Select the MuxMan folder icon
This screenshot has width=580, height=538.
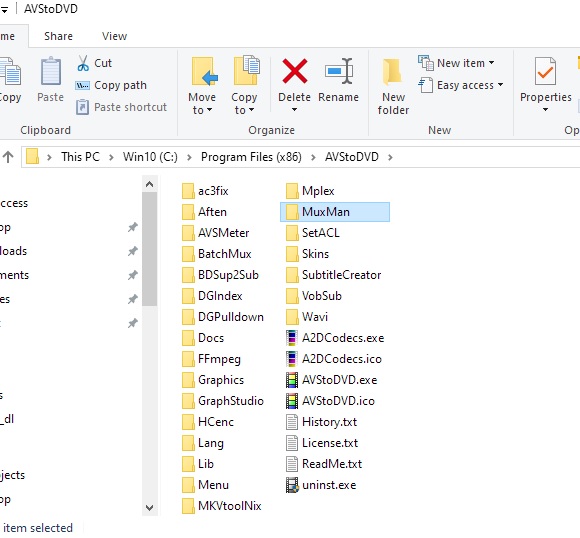292,212
